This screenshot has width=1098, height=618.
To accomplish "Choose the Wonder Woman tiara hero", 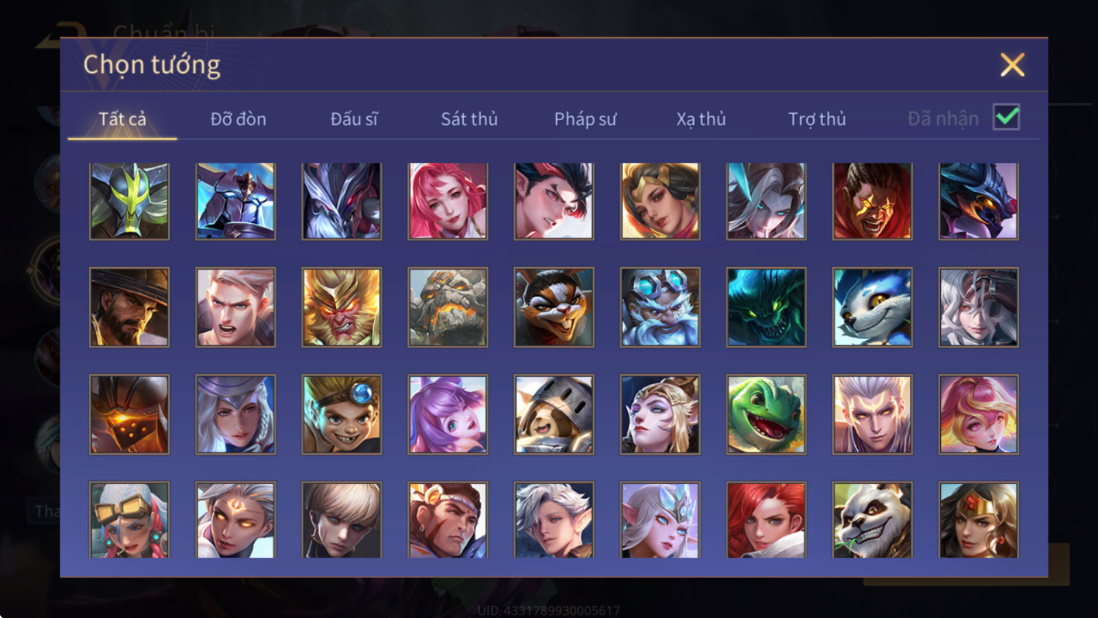I will (978, 520).
